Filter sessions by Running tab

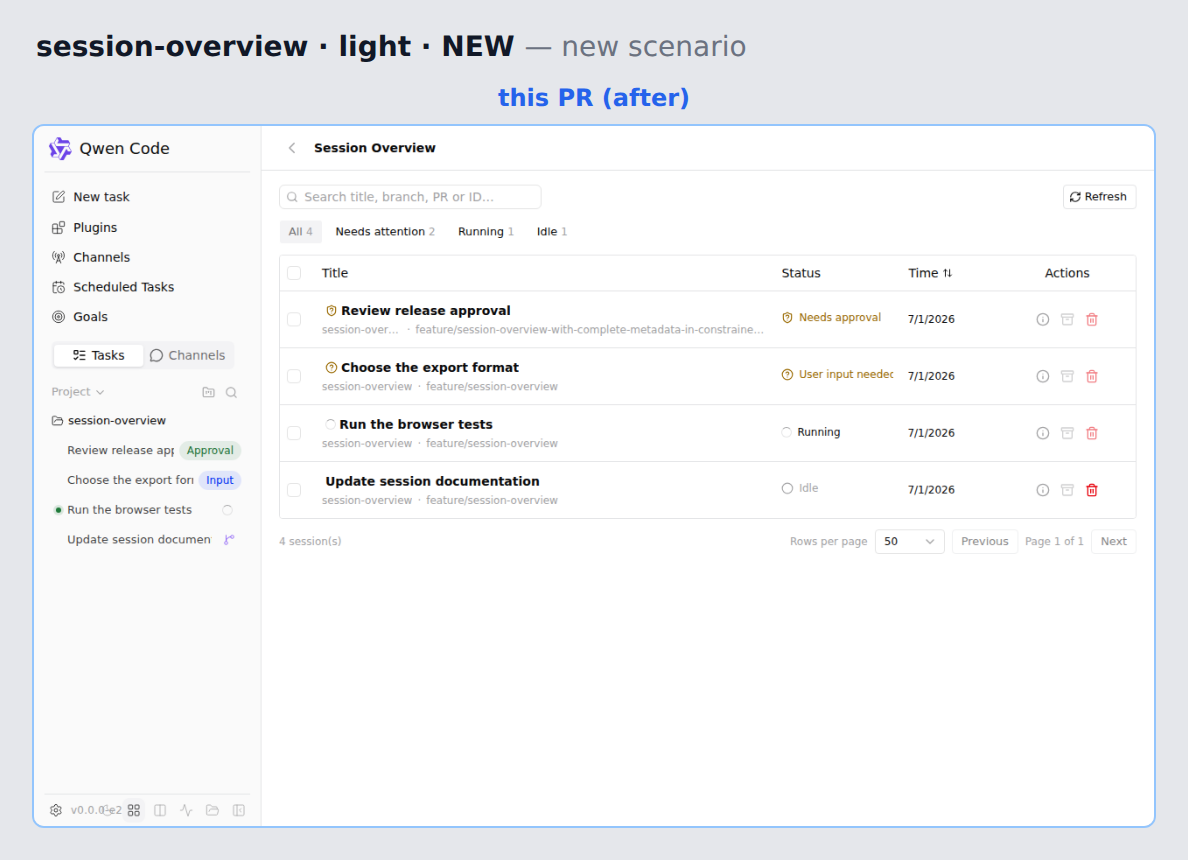click(486, 232)
